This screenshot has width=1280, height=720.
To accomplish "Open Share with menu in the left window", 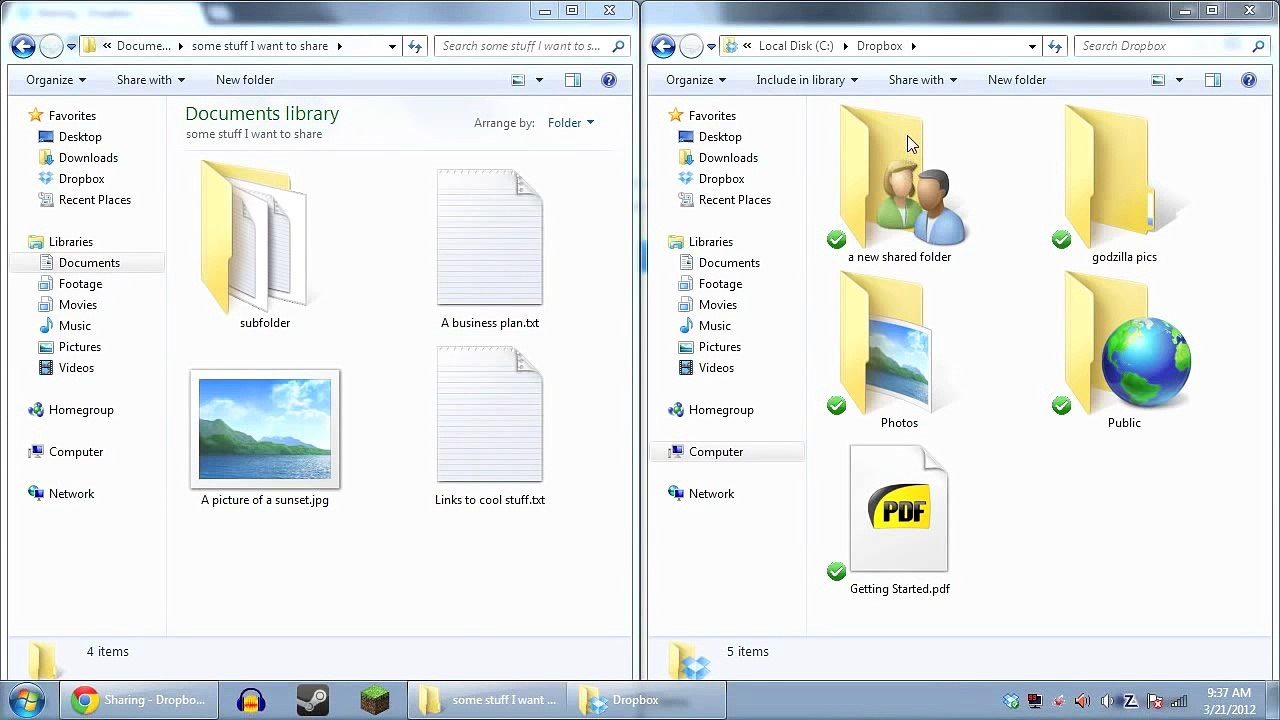I will 151,80.
